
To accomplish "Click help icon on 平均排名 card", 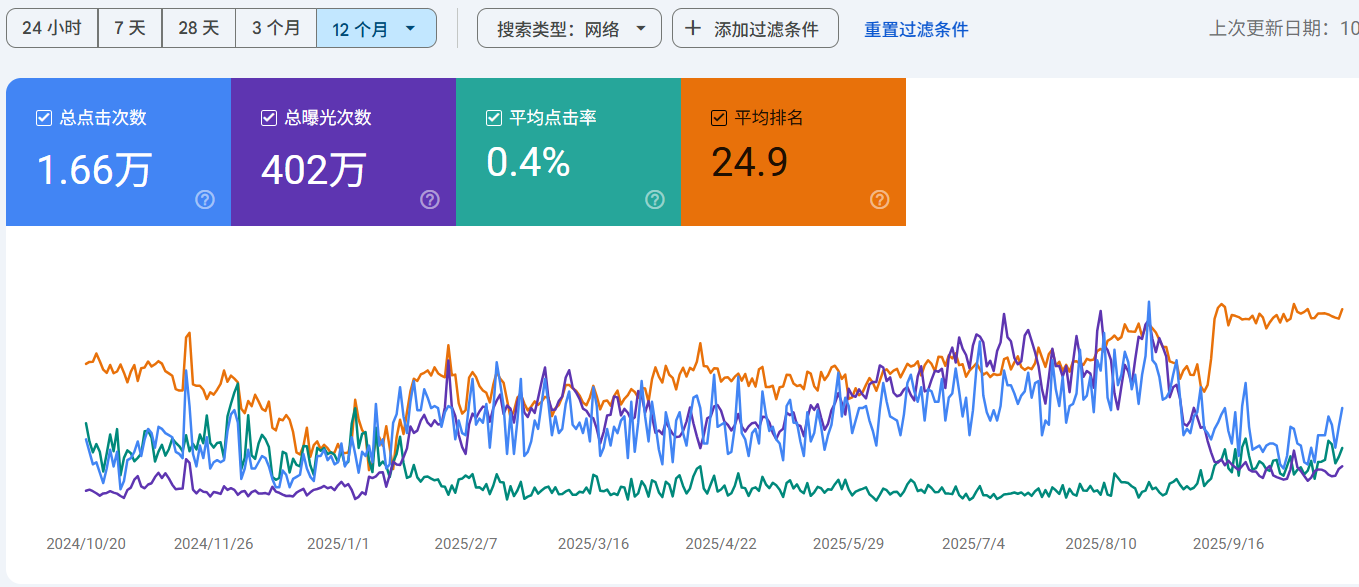I will [880, 200].
